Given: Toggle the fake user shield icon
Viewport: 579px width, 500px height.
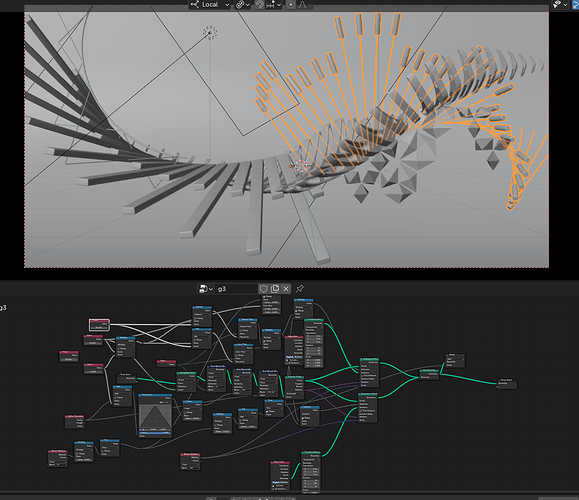Looking at the screenshot, I should click(x=263, y=289).
